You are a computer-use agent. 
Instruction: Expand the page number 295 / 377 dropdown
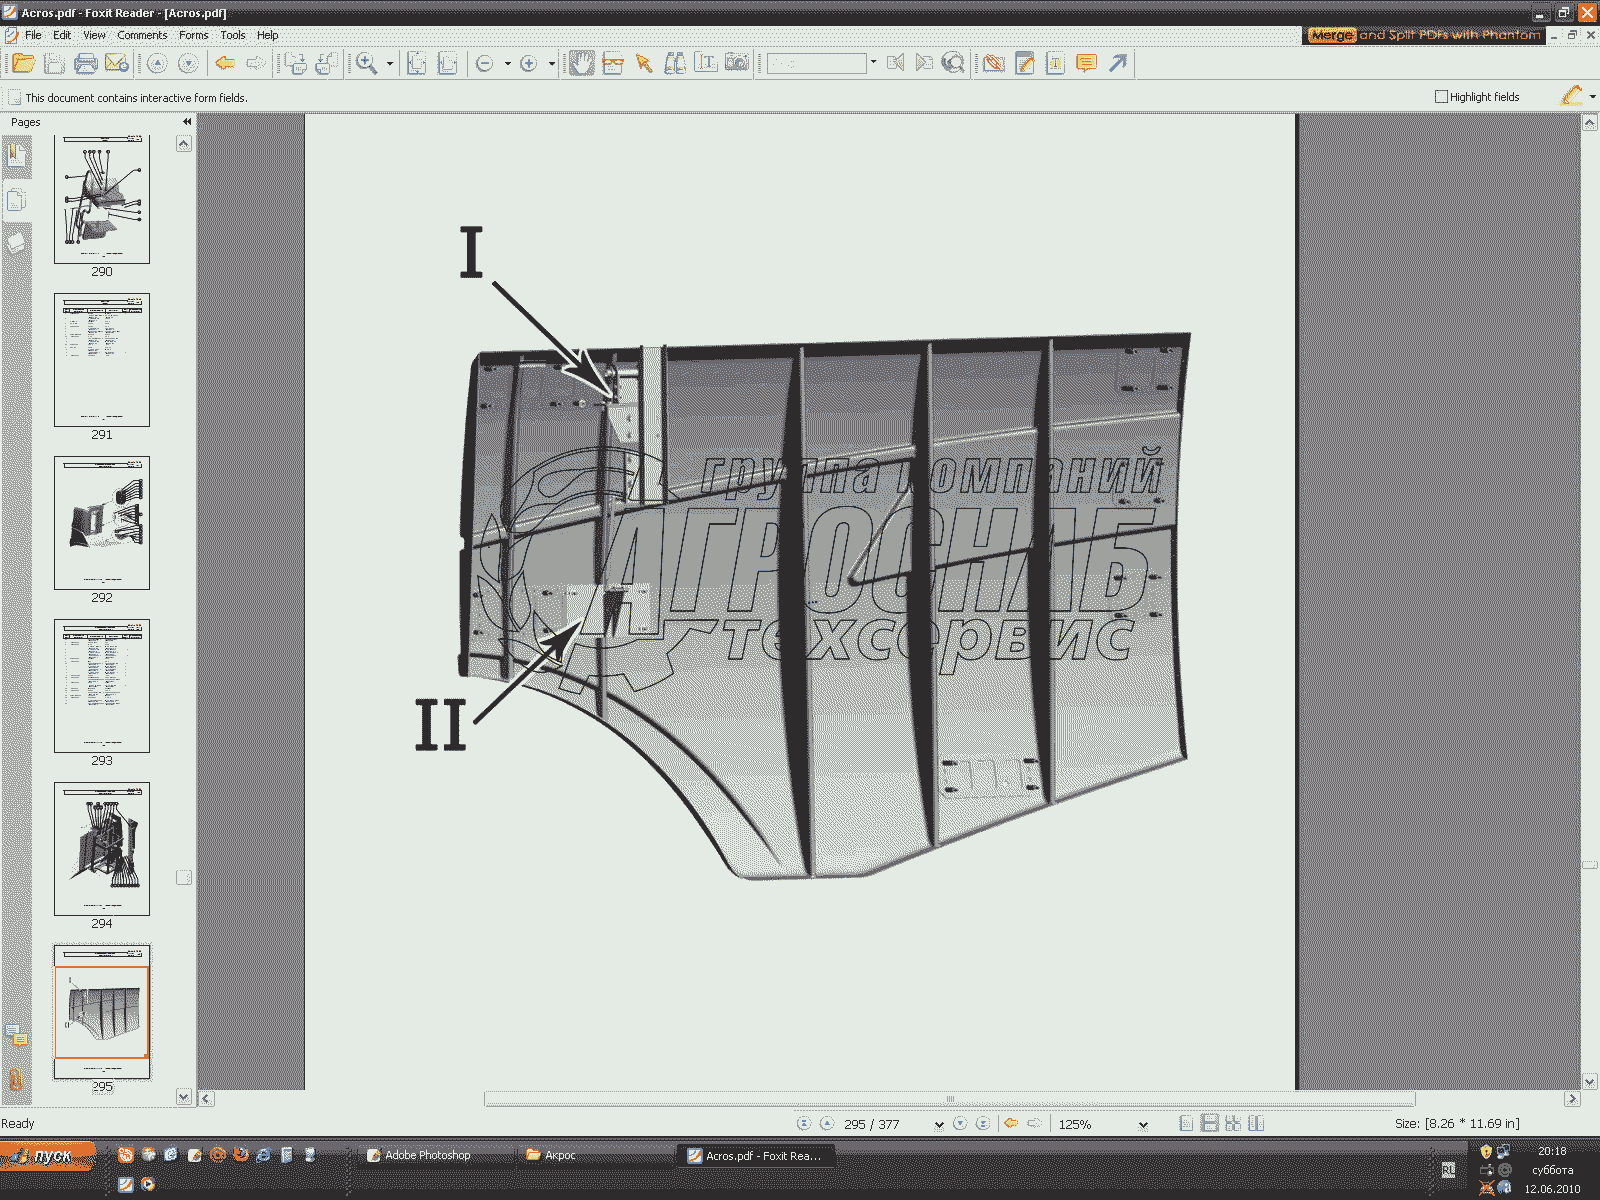(x=938, y=1125)
